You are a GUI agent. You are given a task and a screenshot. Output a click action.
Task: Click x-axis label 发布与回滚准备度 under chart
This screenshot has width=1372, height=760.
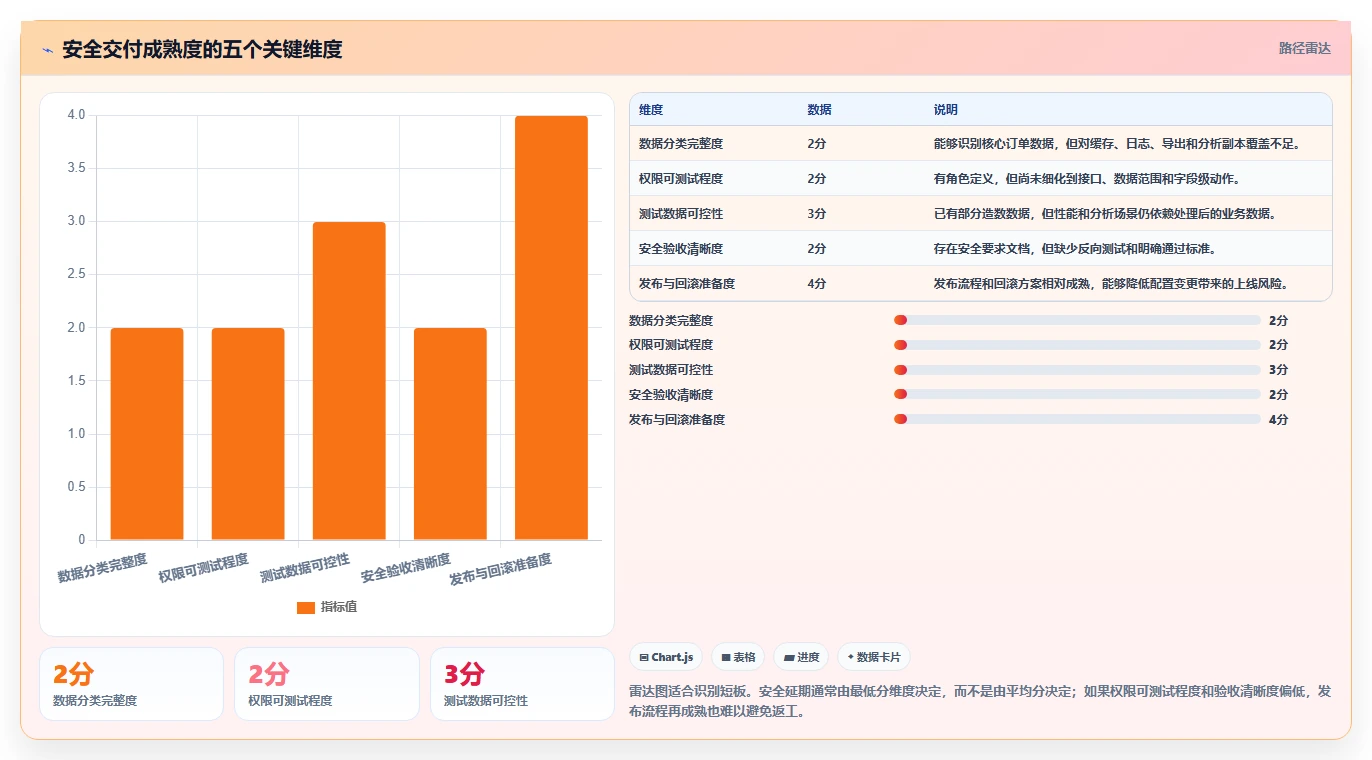click(500, 570)
